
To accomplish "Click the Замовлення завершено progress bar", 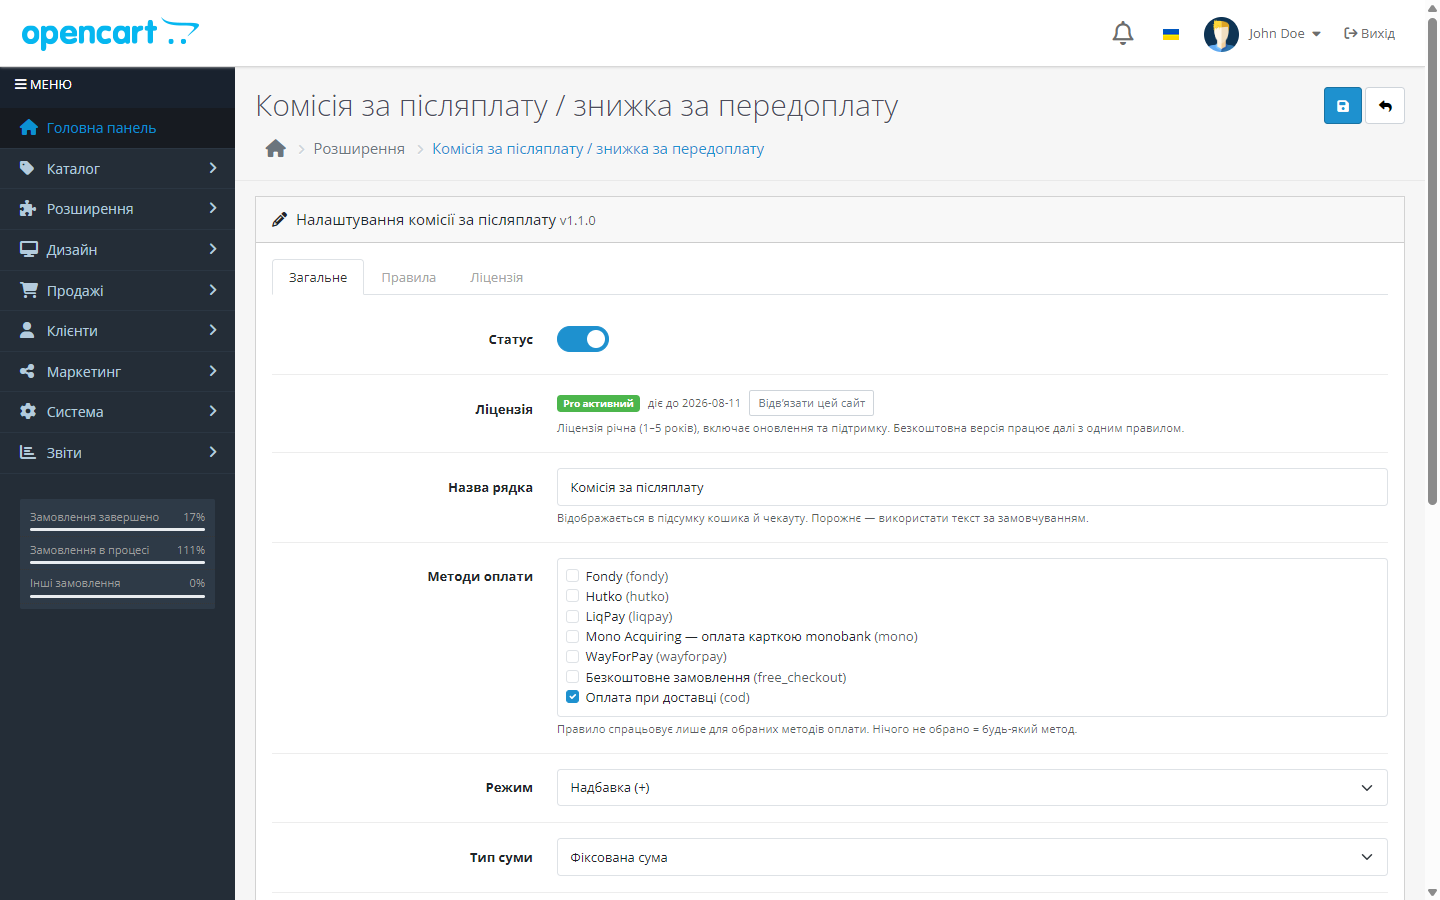I will point(117,529).
